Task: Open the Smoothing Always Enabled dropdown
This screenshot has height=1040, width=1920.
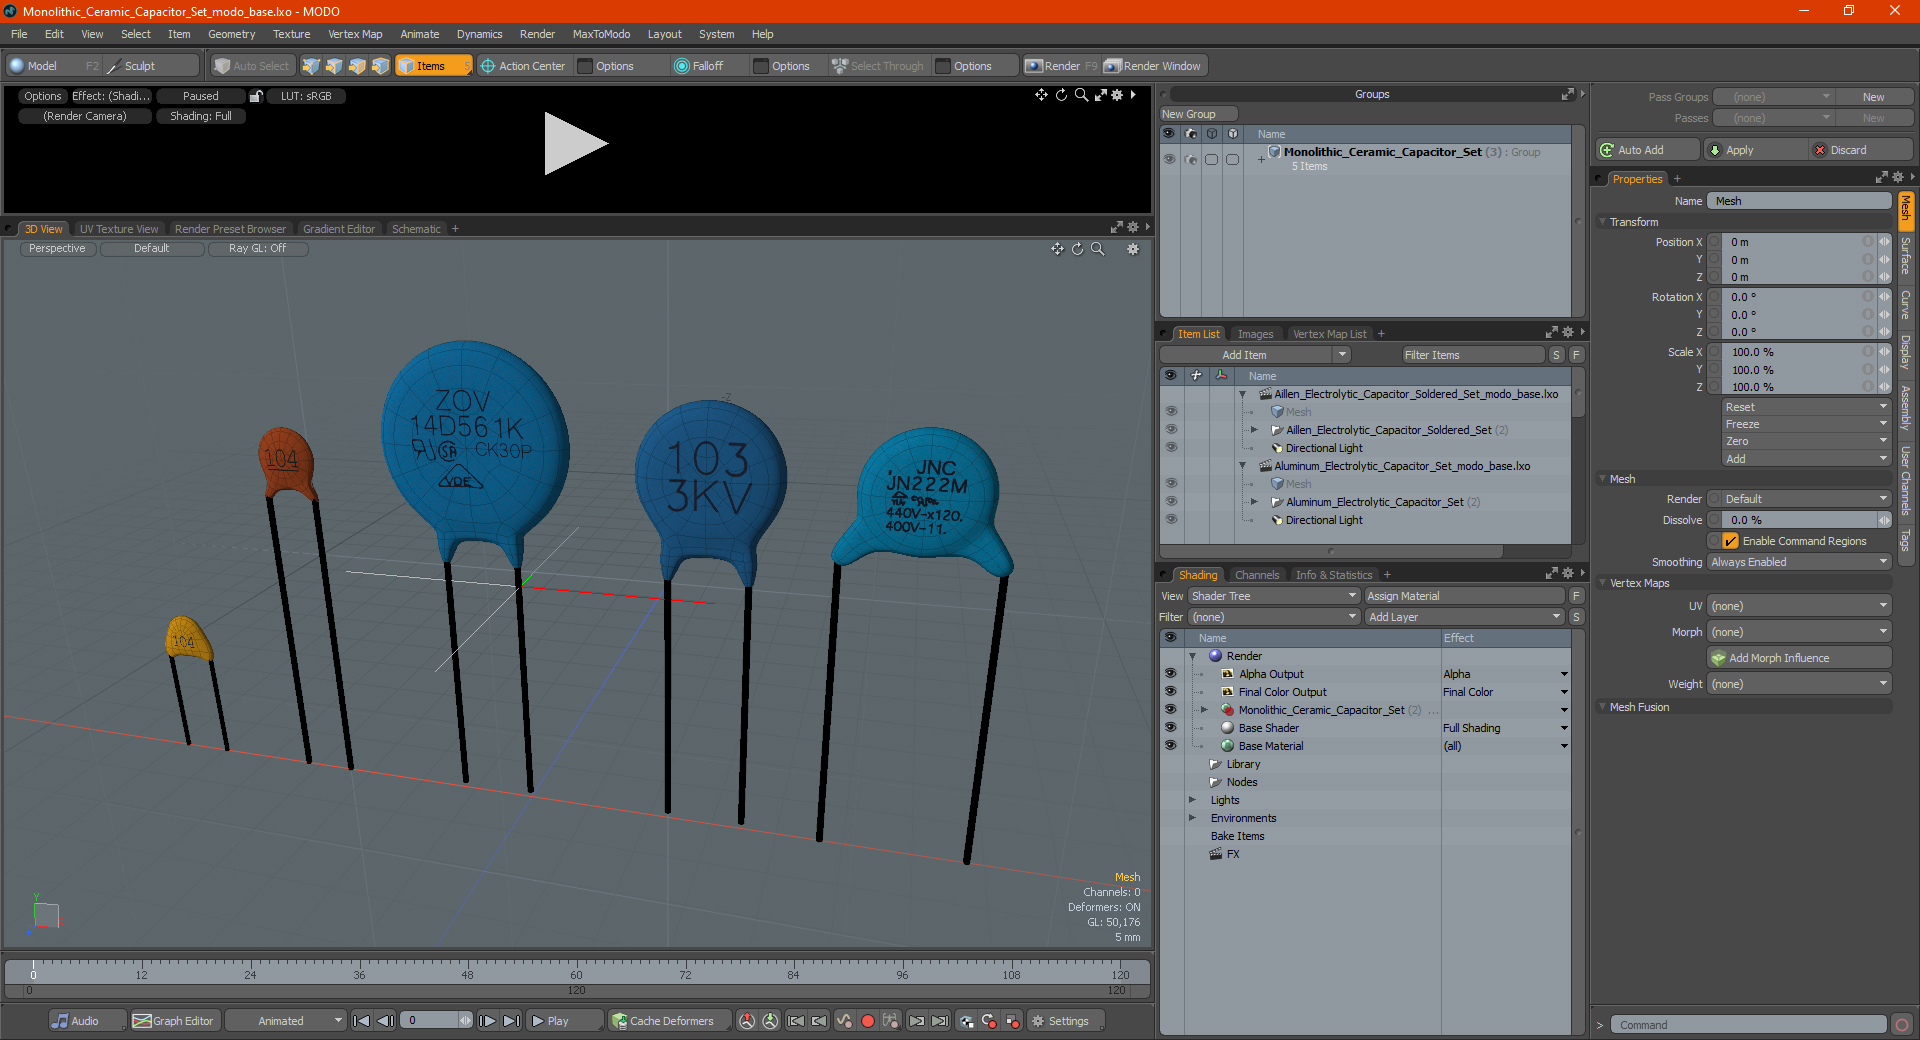Action: pyautogui.click(x=1798, y=562)
